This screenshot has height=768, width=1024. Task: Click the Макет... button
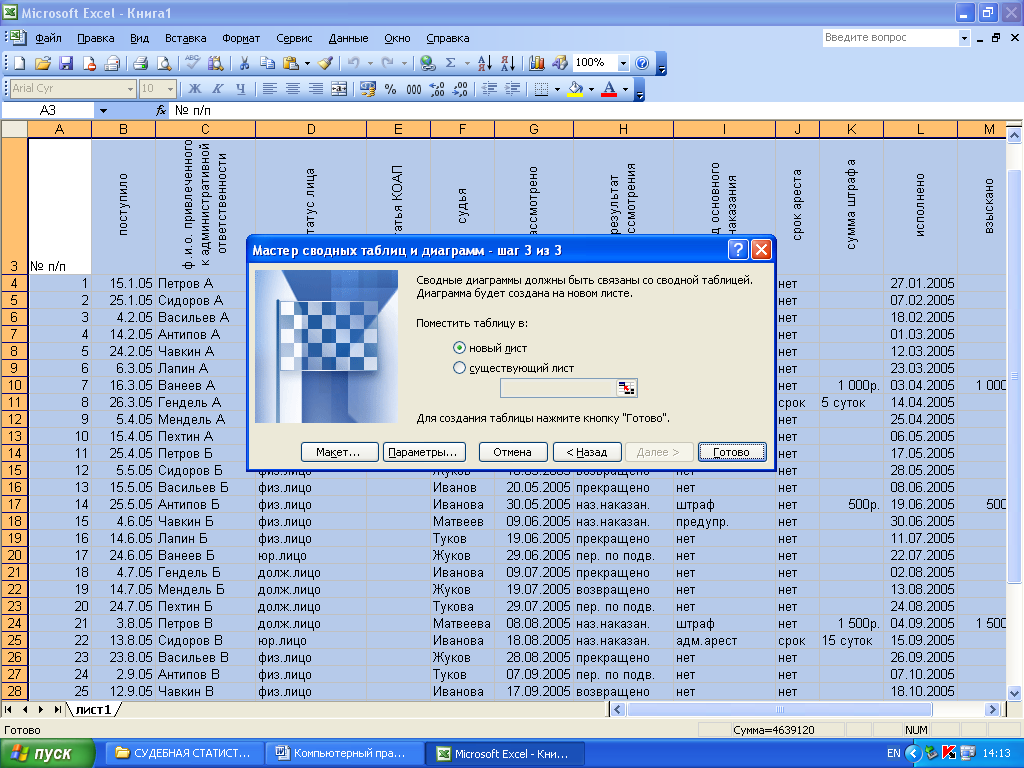(340, 452)
